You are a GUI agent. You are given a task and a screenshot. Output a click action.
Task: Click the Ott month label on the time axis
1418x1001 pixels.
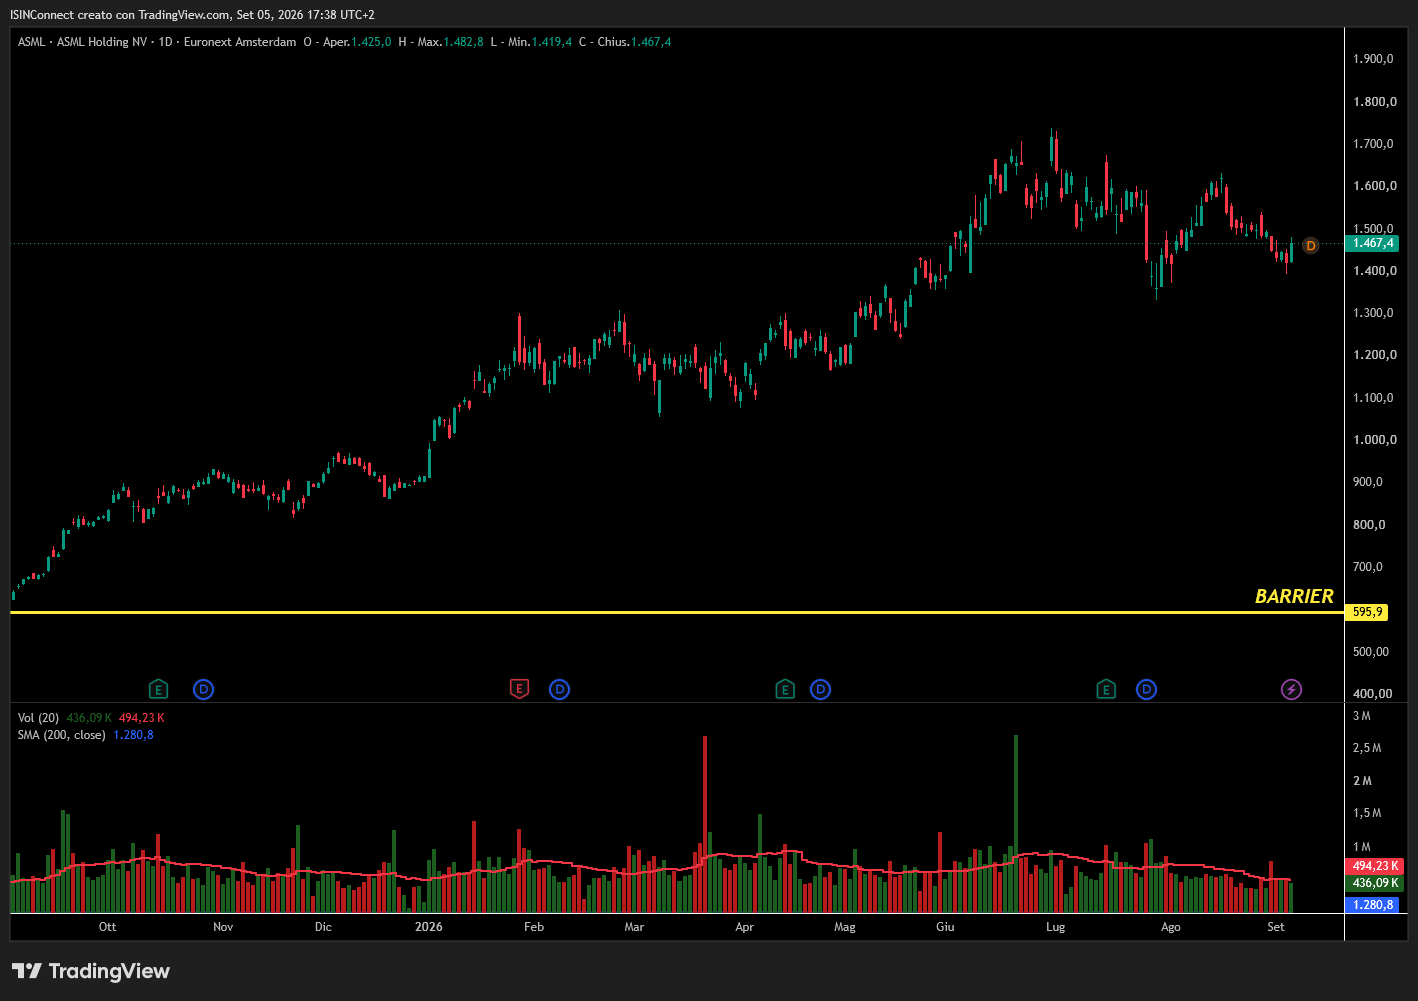[x=108, y=927]
